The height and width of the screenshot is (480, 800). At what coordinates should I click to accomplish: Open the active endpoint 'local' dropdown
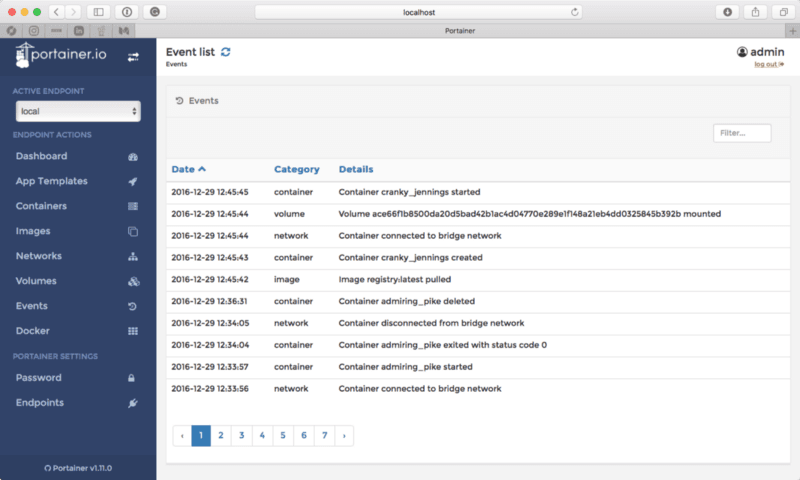77,111
